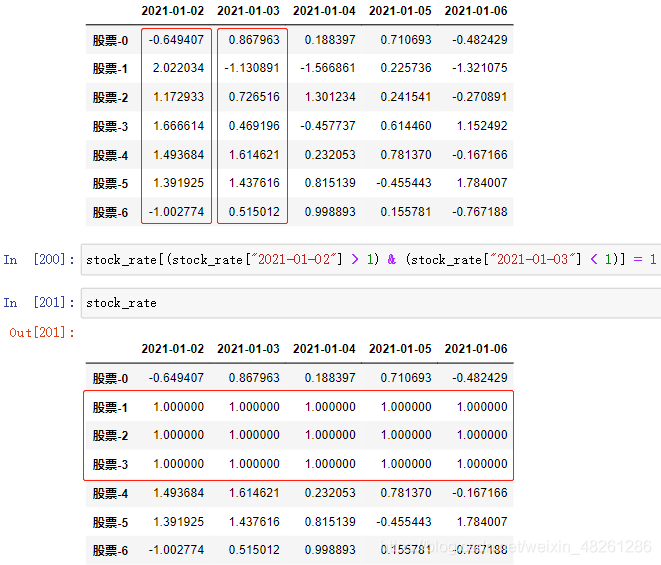This screenshot has width=661, height=565.
Task: Click -1.002774 in Out[201] table
Action: click(x=176, y=550)
